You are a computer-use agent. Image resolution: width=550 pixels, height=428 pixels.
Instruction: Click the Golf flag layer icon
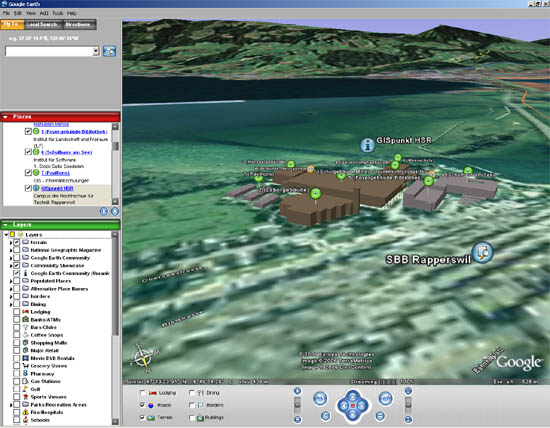(x=25, y=389)
